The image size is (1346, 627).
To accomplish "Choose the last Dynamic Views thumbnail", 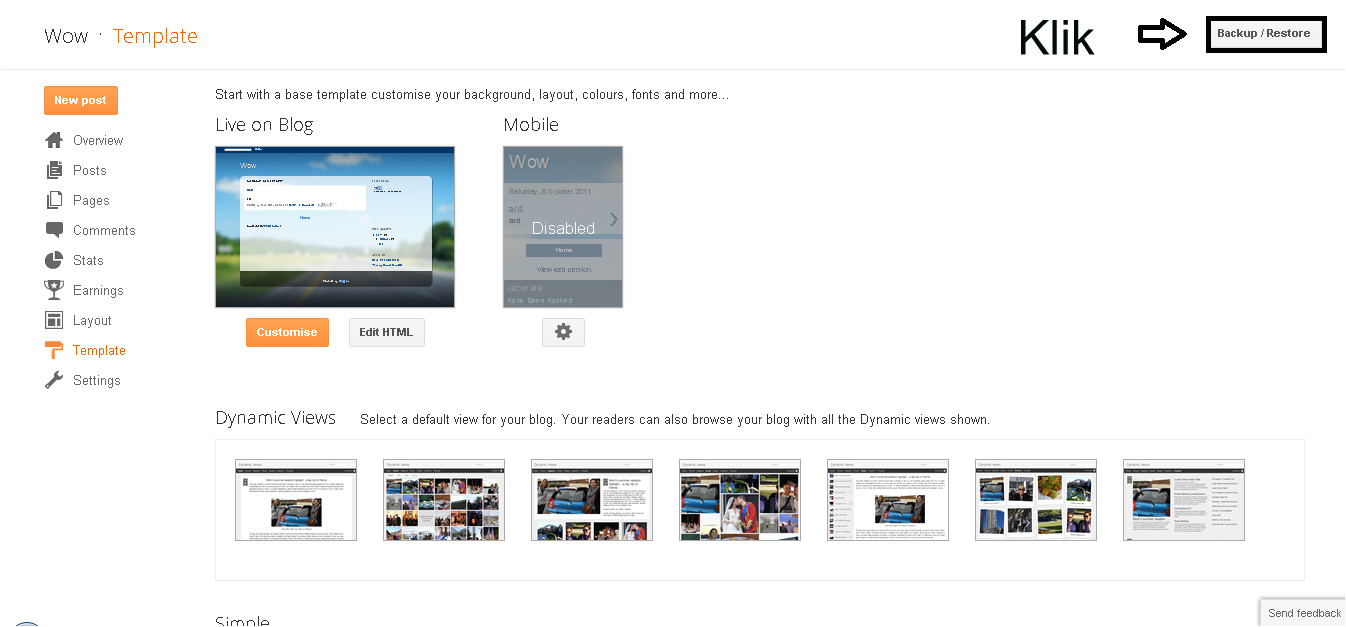I will [x=1184, y=500].
